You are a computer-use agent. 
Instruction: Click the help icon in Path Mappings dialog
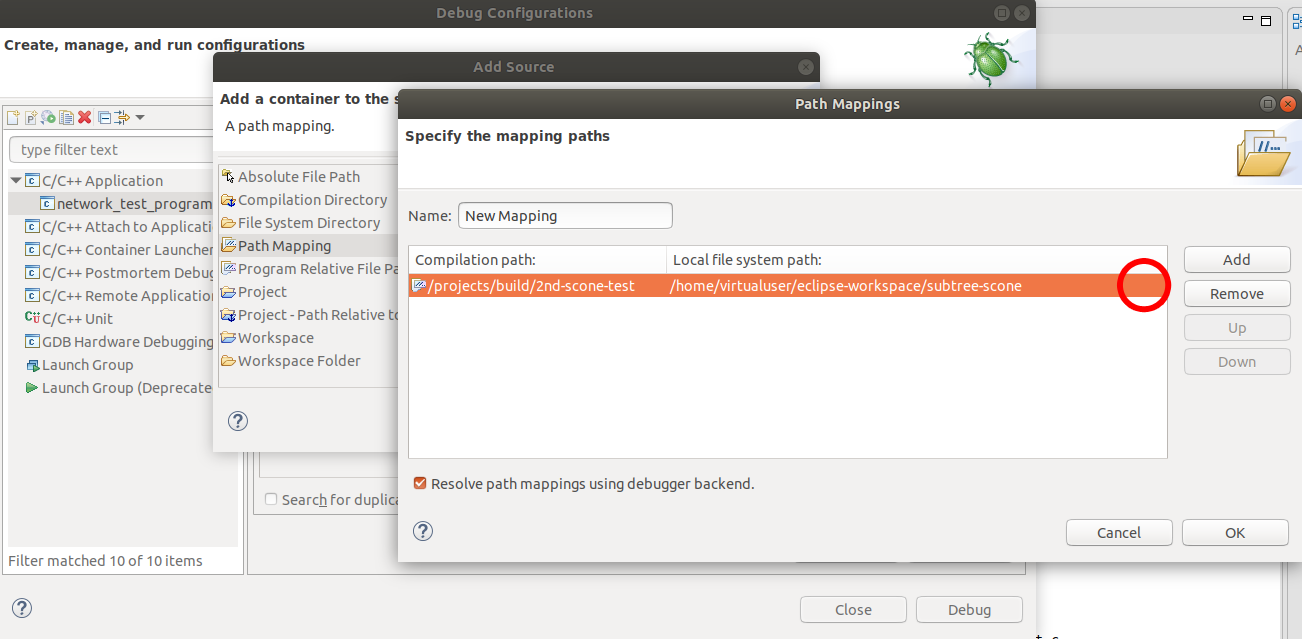pos(422,531)
